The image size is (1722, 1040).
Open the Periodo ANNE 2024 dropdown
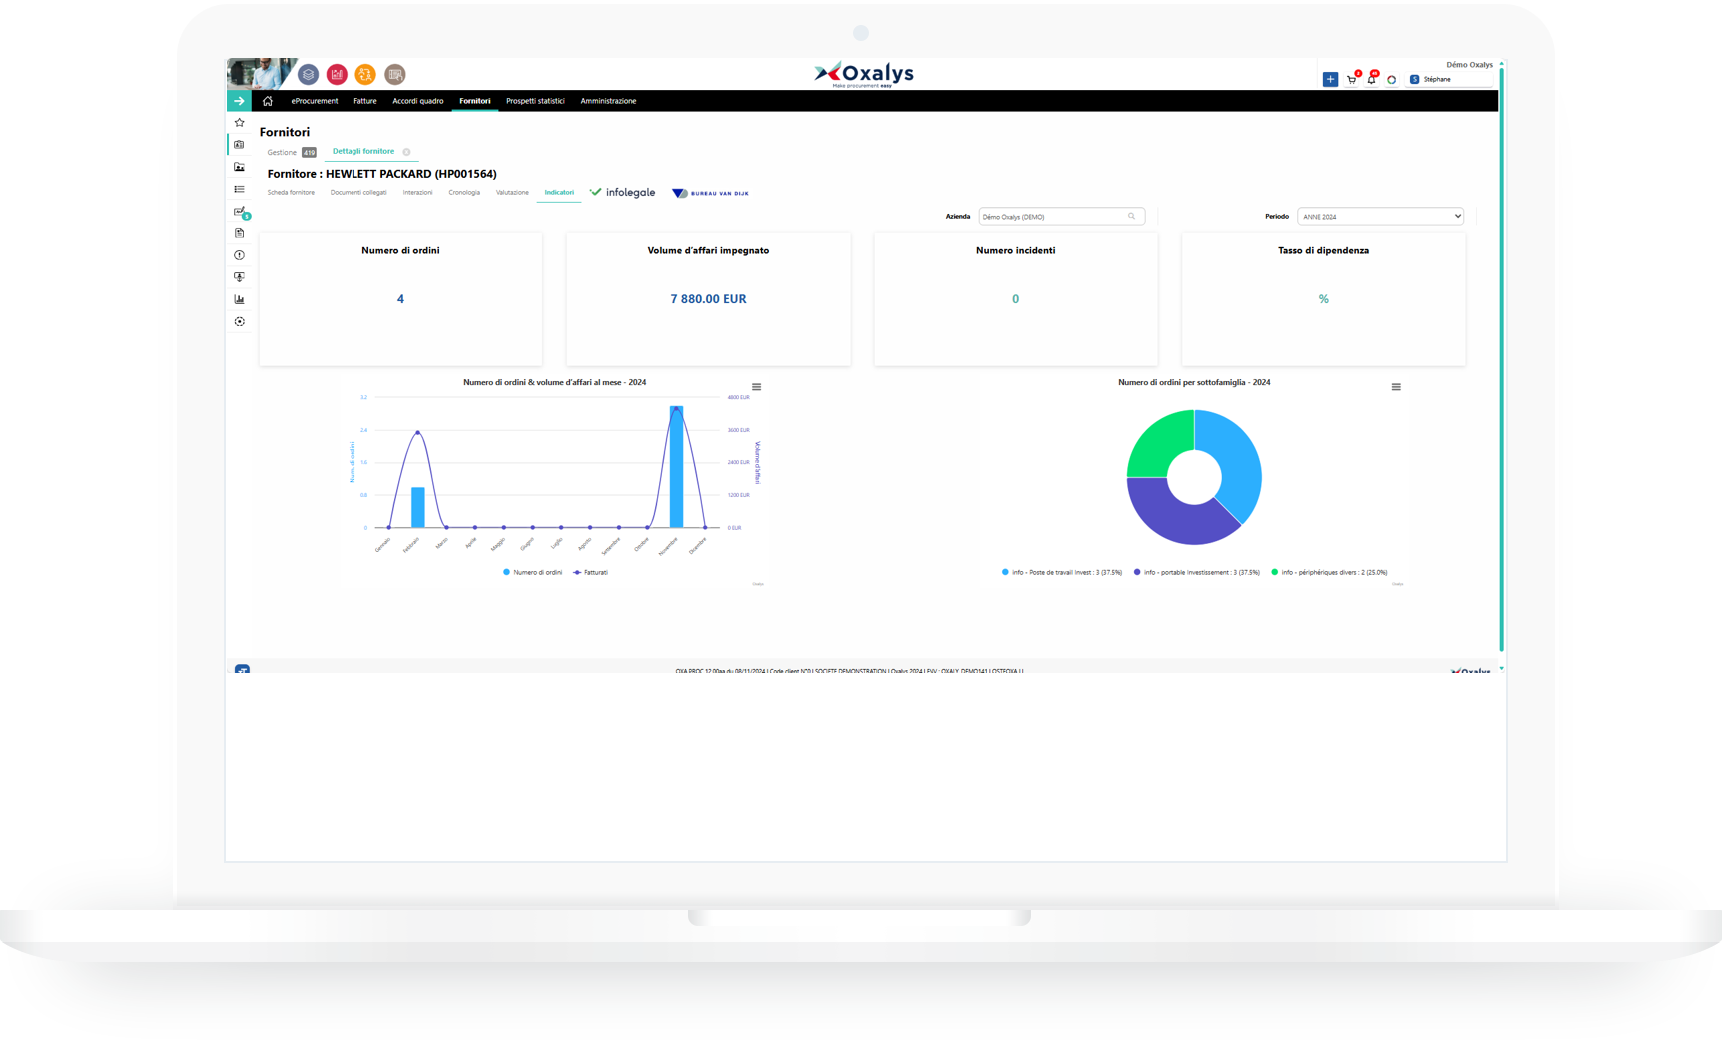[x=1380, y=217]
